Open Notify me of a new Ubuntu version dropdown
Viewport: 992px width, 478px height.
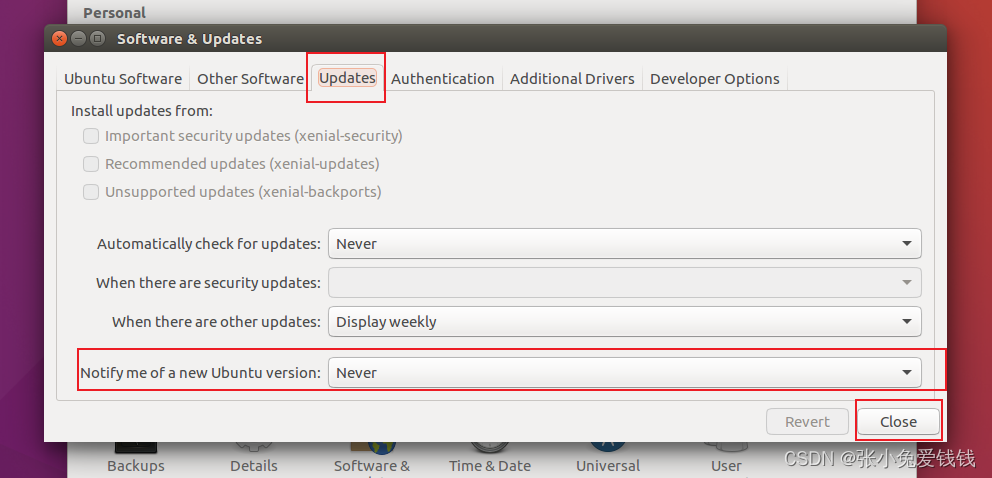pyautogui.click(x=624, y=373)
